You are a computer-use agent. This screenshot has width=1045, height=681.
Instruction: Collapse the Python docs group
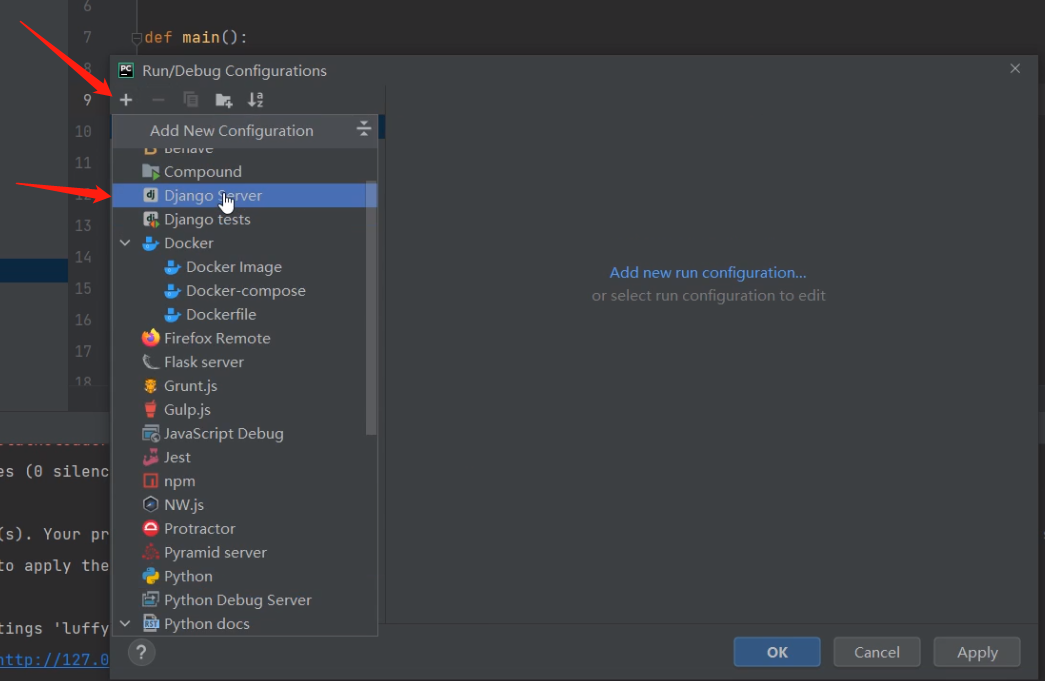pyautogui.click(x=125, y=624)
